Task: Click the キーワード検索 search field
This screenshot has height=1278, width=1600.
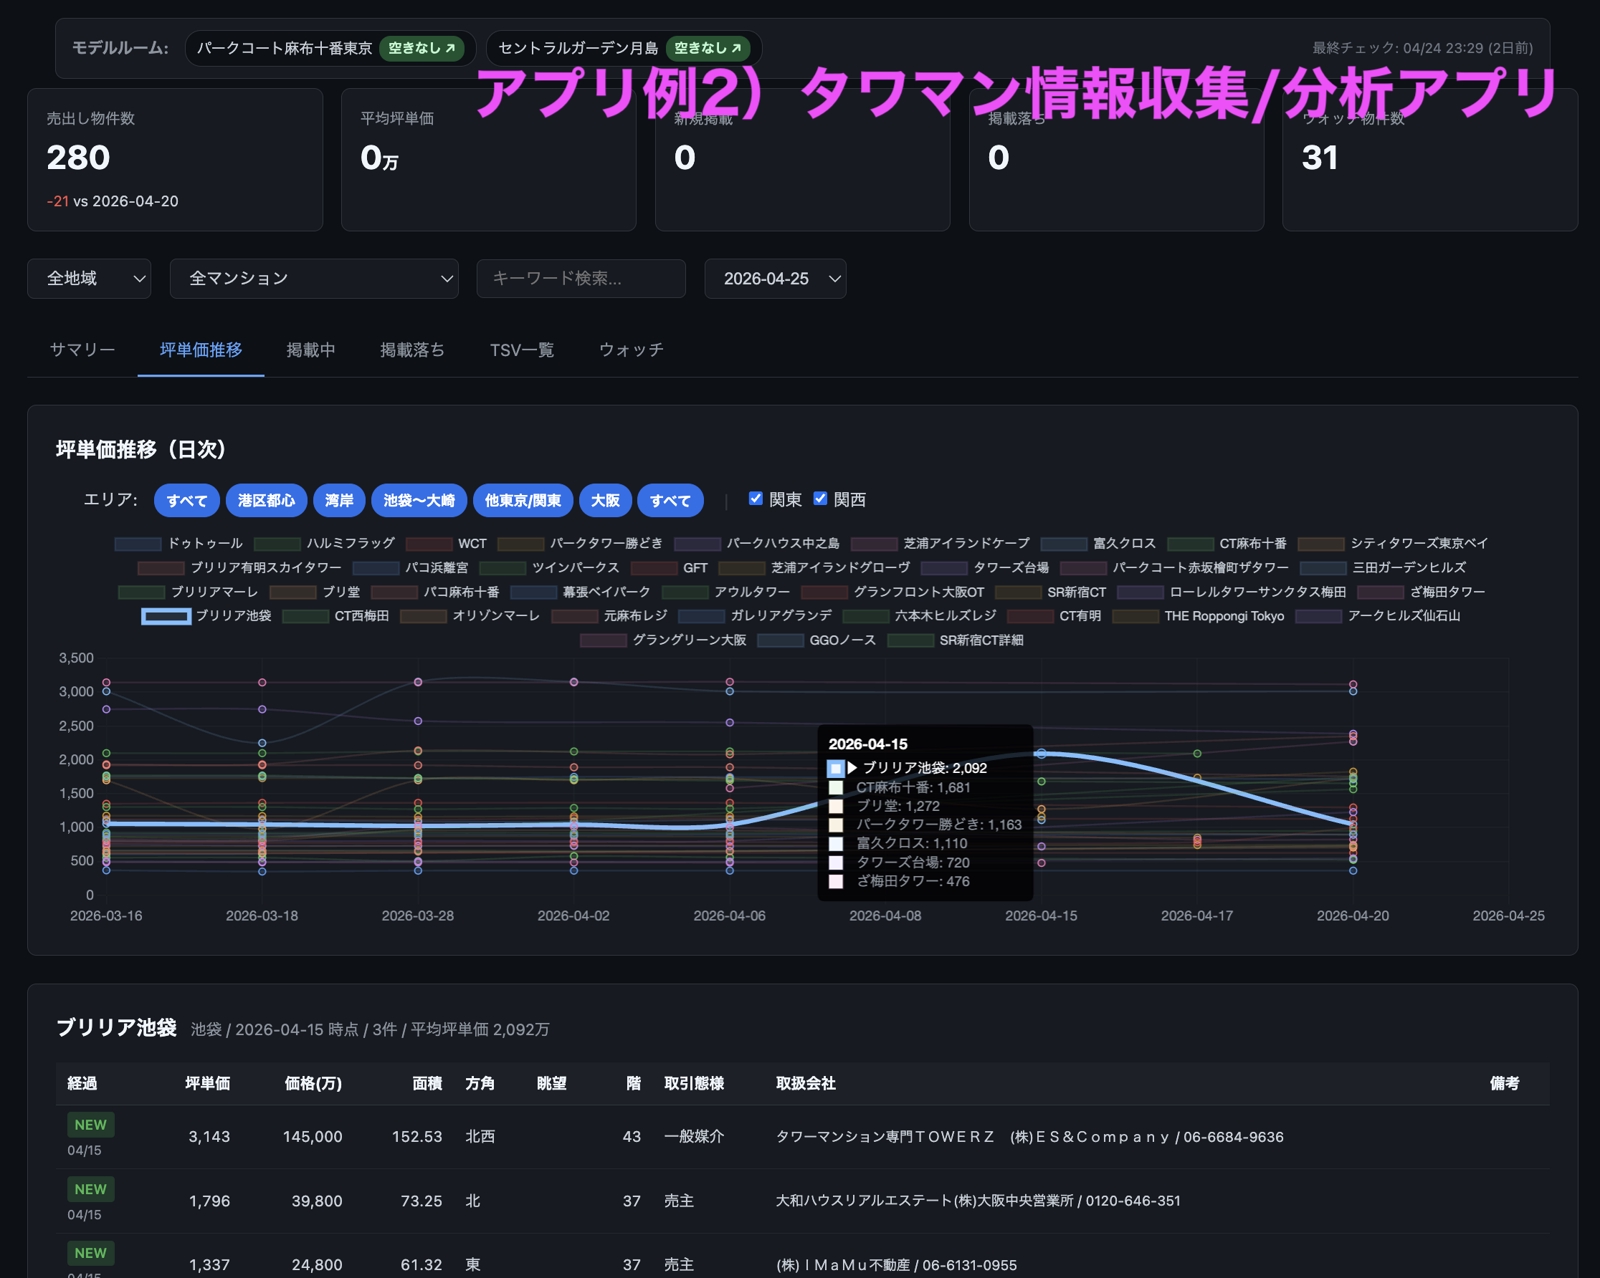Action: [581, 279]
